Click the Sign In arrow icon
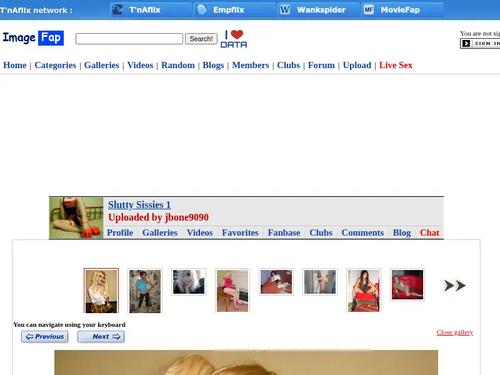 [466, 44]
